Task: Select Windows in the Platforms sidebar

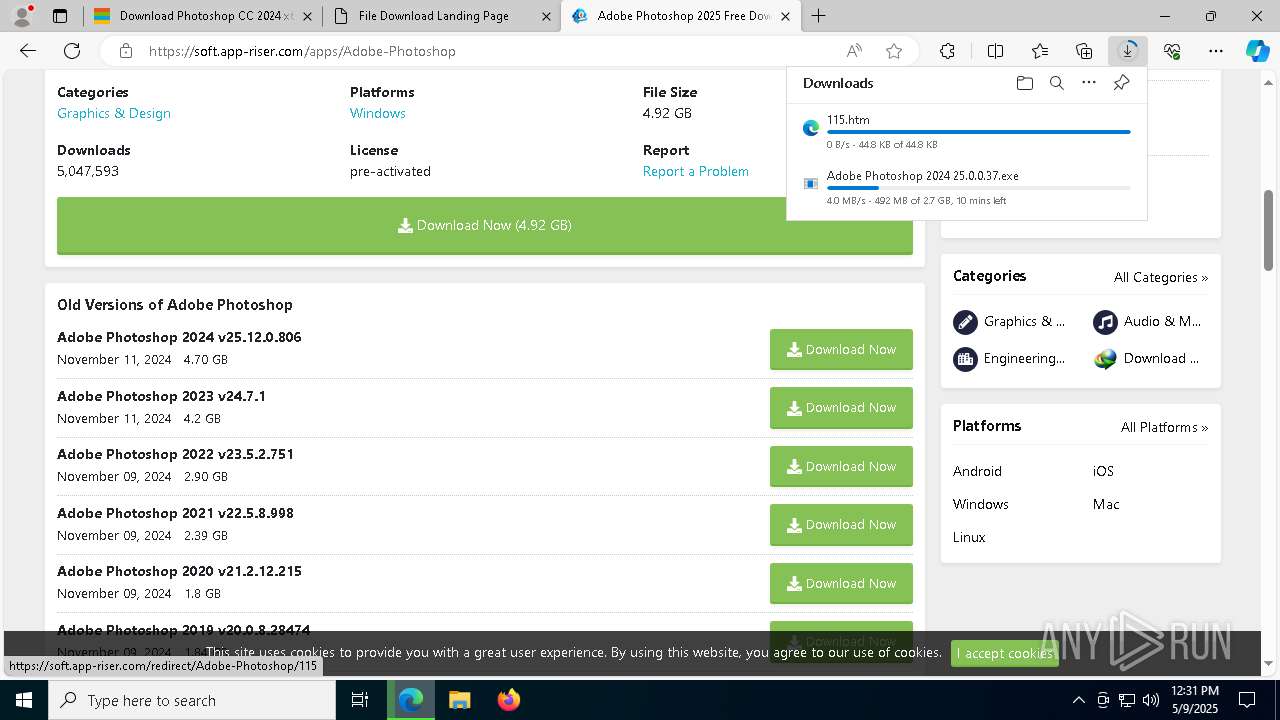Action: 981,504
